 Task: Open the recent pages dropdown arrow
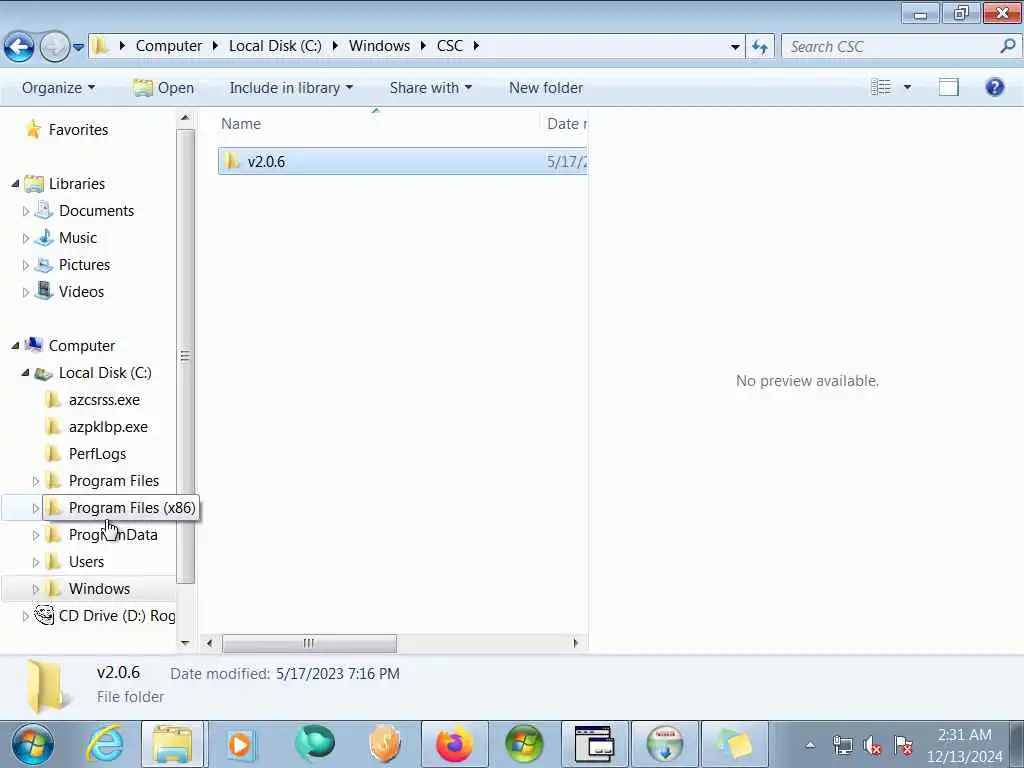pyautogui.click(x=78, y=47)
